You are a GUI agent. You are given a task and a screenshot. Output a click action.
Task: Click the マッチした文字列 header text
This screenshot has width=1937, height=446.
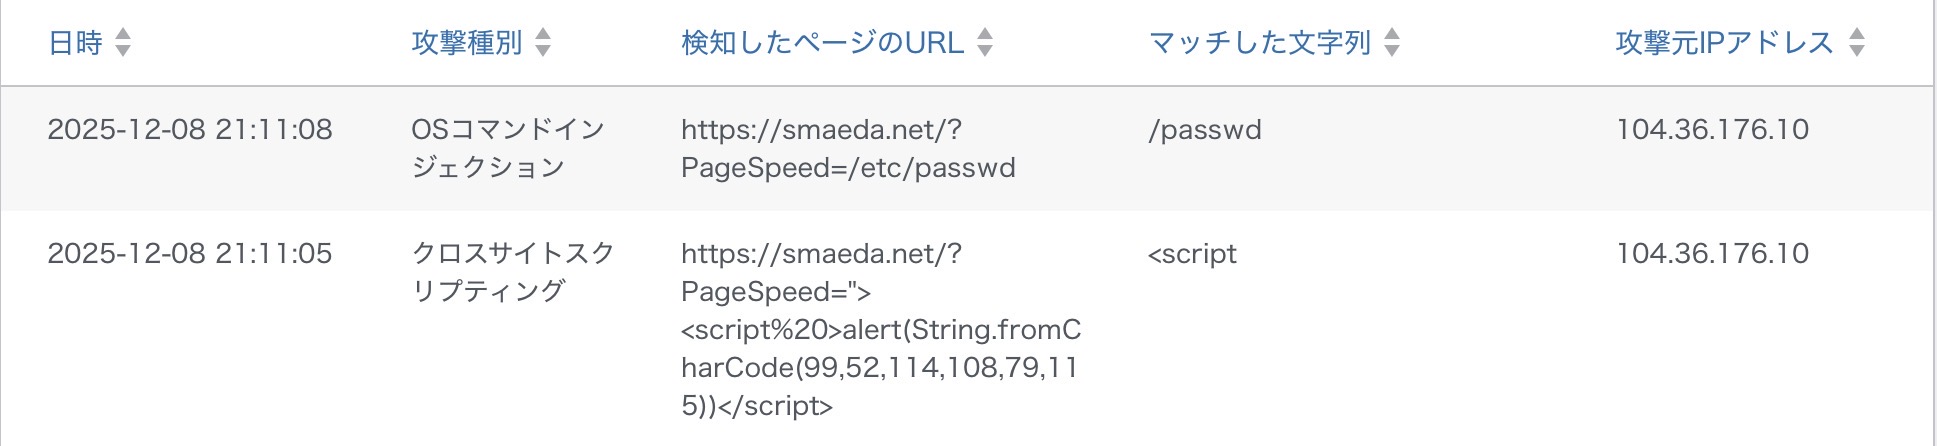click(x=1259, y=43)
